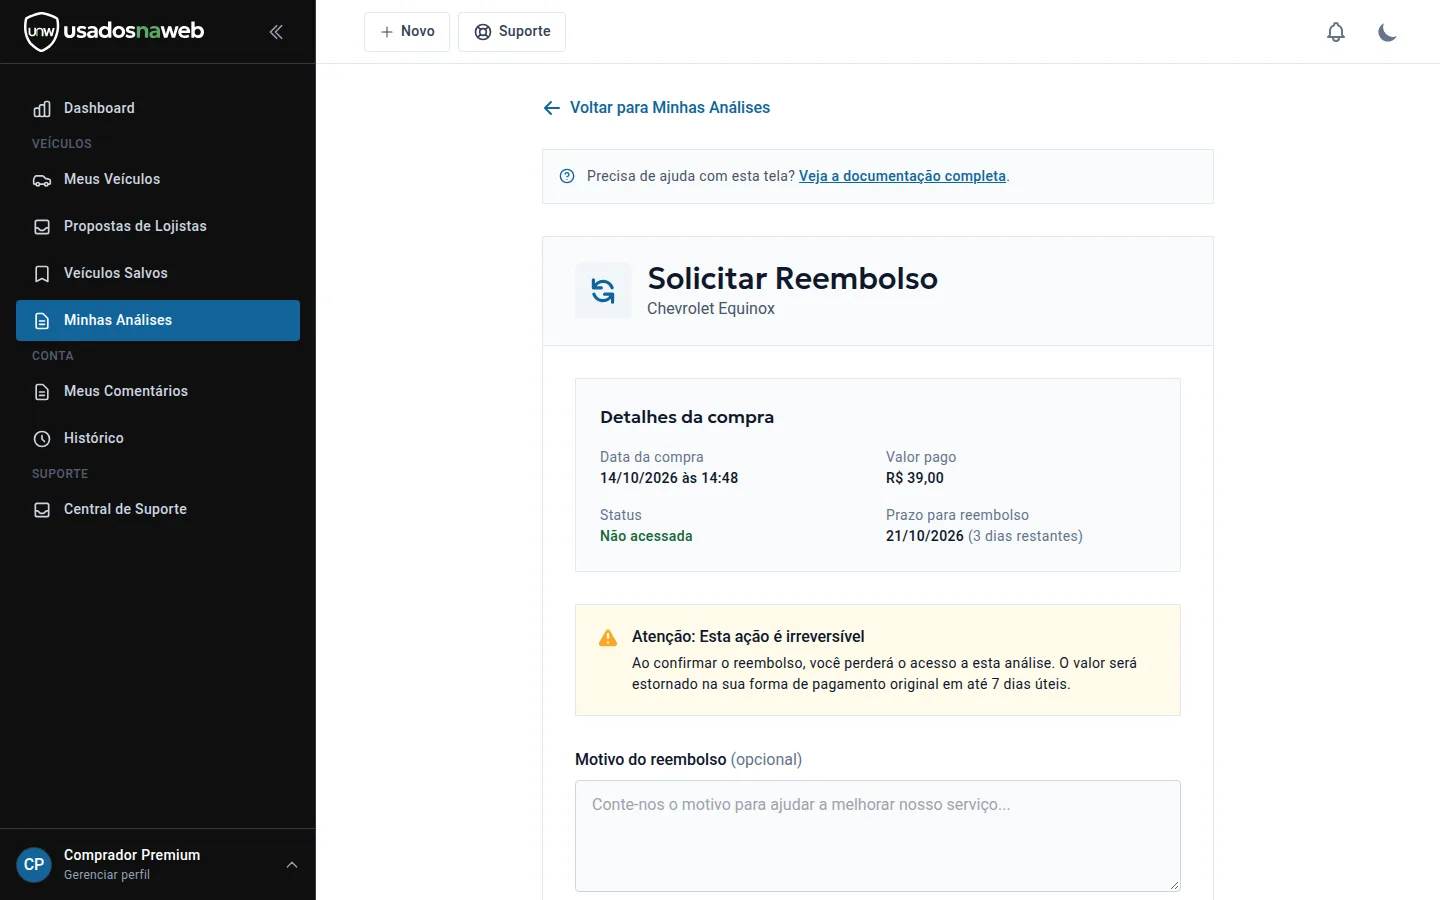Click the back arrow icon
This screenshot has width=1440, height=900.
tap(552, 108)
